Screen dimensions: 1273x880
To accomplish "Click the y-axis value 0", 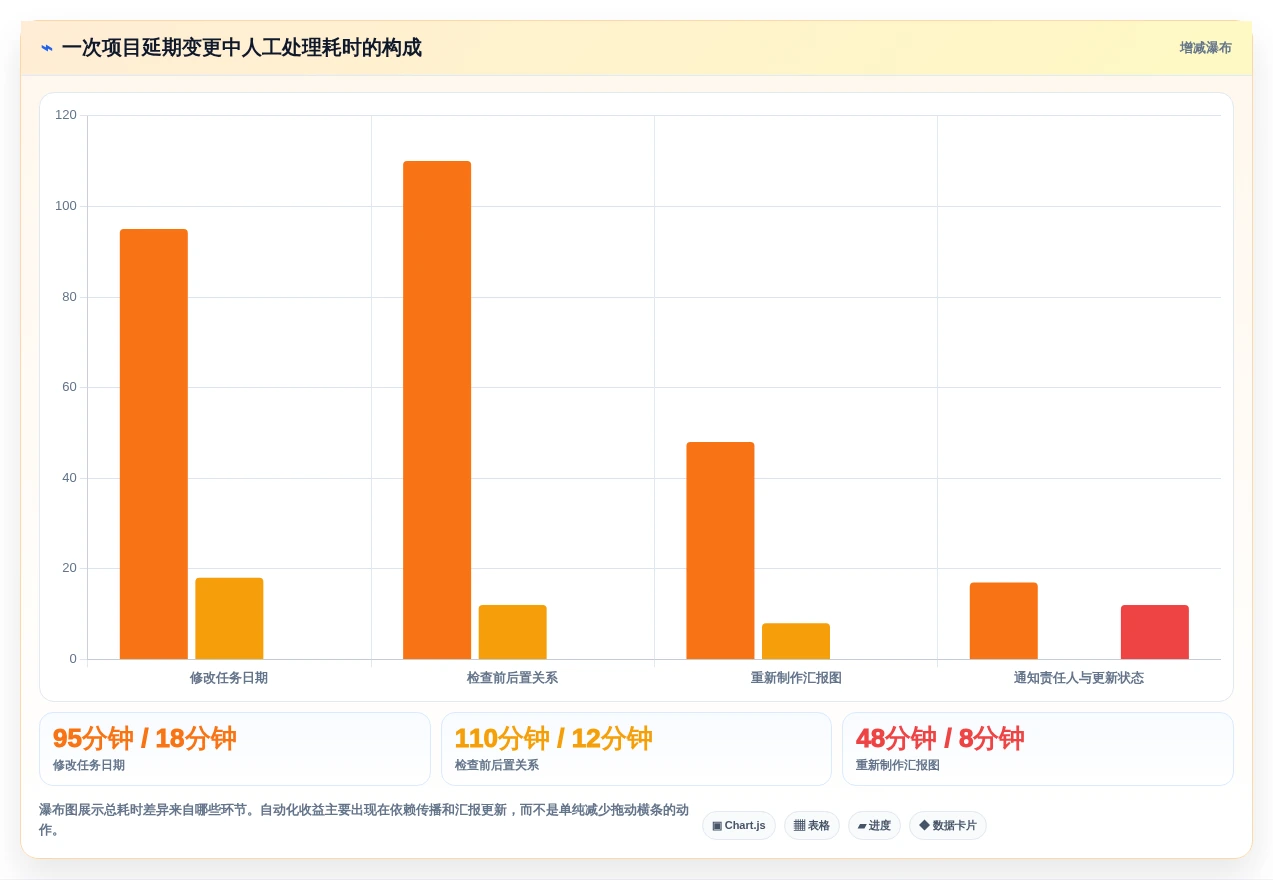I will pyautogui.click(x=73, y=659).
